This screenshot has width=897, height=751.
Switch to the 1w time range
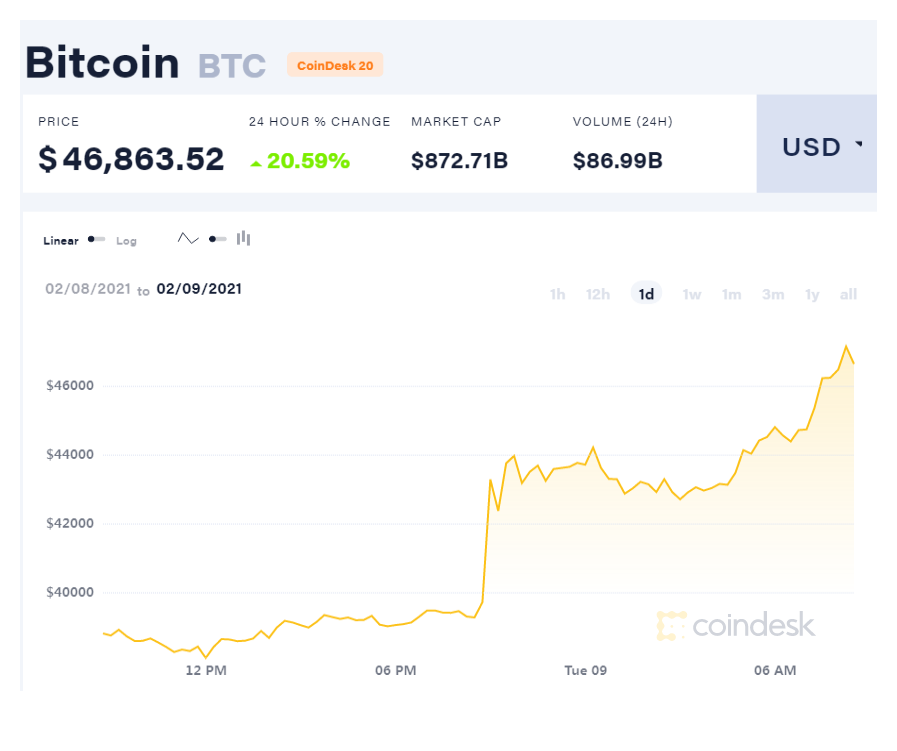[x=692, y=294]
